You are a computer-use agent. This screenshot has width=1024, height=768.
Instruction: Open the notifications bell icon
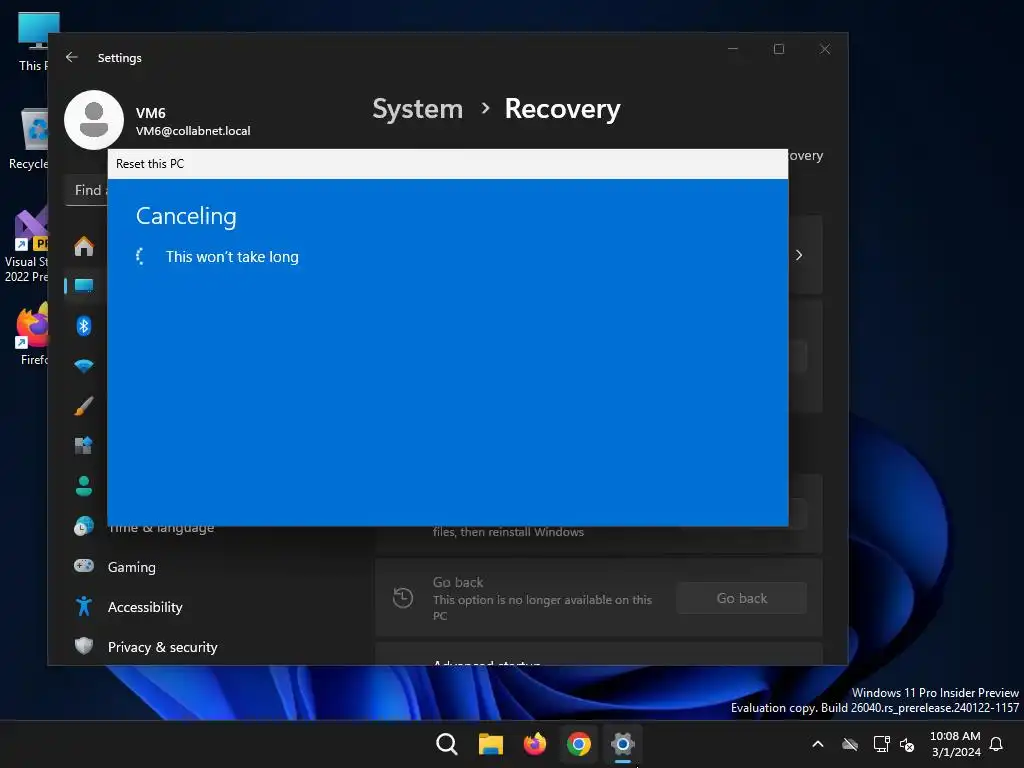pyautogui.click(x=996, y=744)
